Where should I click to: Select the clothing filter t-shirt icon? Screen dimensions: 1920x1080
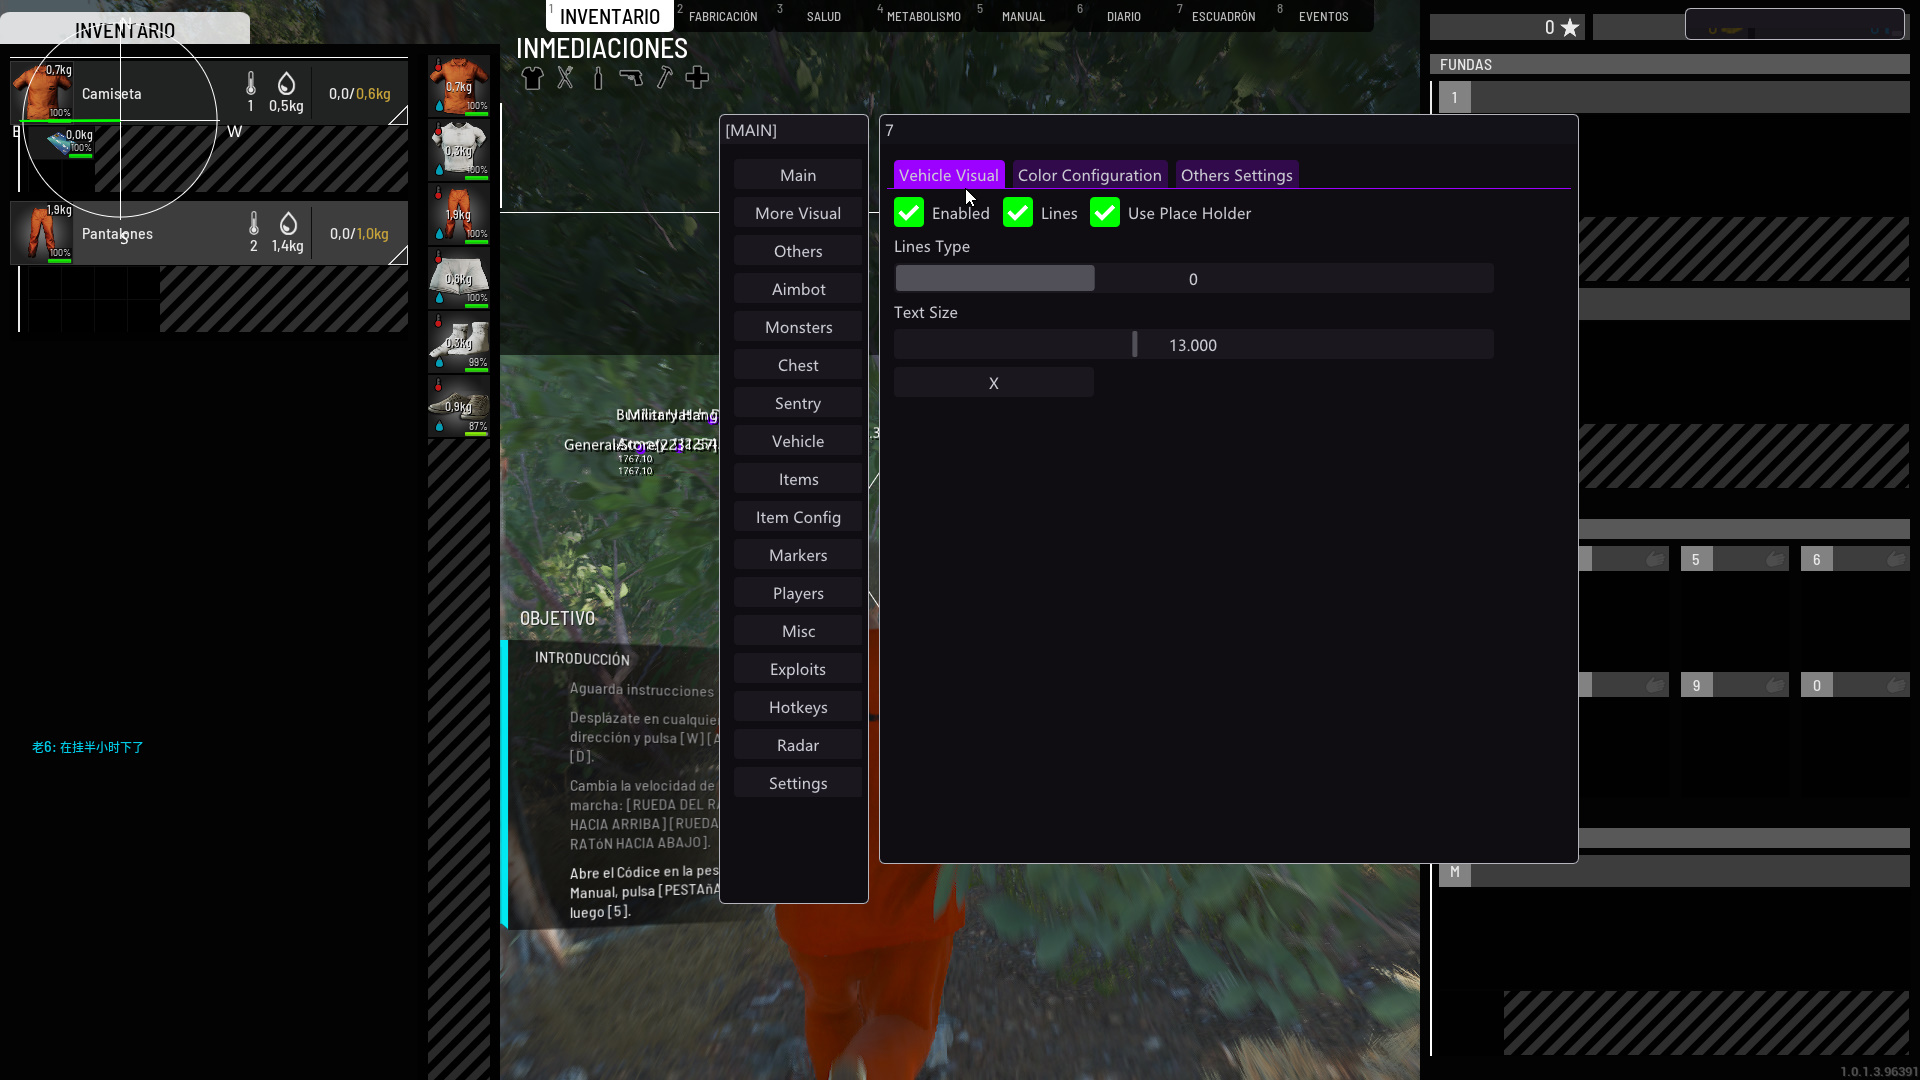coord(532,78)
